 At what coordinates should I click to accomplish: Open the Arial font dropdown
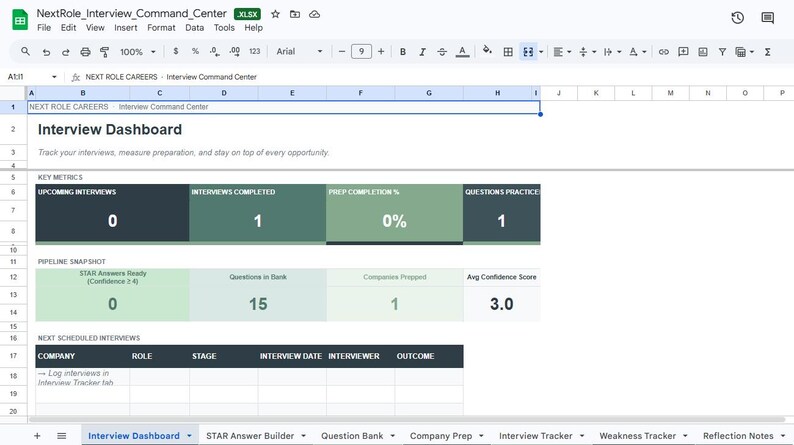point(299,51)
